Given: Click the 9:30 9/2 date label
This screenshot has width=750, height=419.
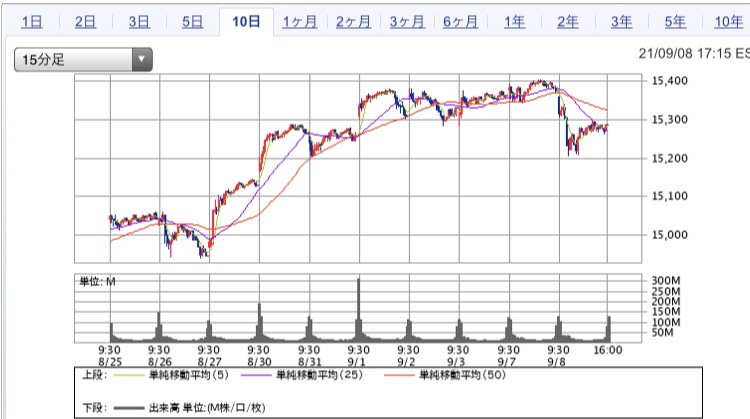Looking at the screenshot, I should point(408,356).
